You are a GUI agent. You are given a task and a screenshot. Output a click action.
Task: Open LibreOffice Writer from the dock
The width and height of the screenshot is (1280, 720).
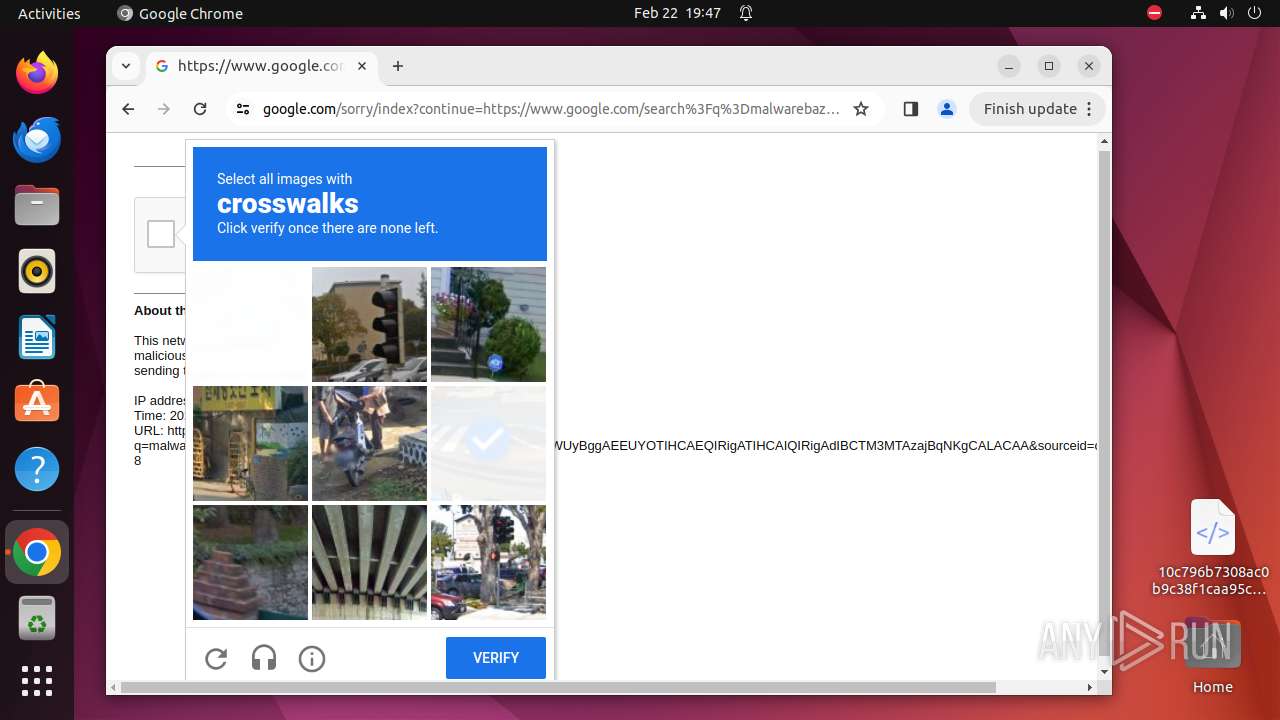pyautogui.click(x=37, y=337)
